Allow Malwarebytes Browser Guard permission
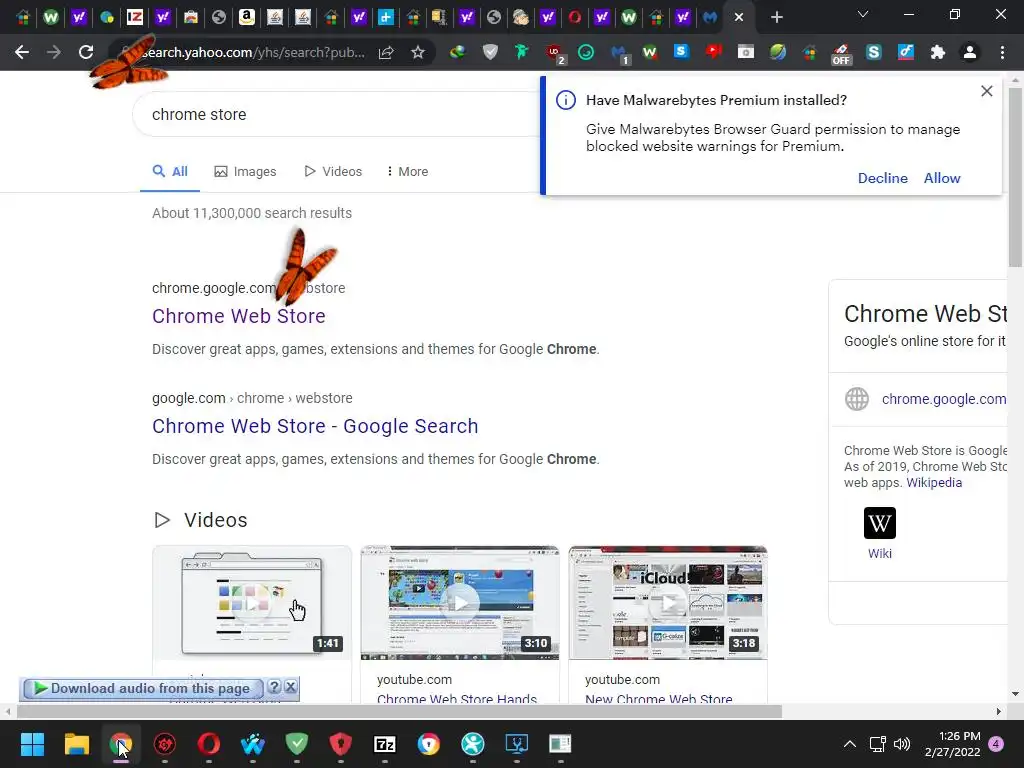The width and height of the screenshot is (1024, 768). pyautogui.click(x=942, y=178)
